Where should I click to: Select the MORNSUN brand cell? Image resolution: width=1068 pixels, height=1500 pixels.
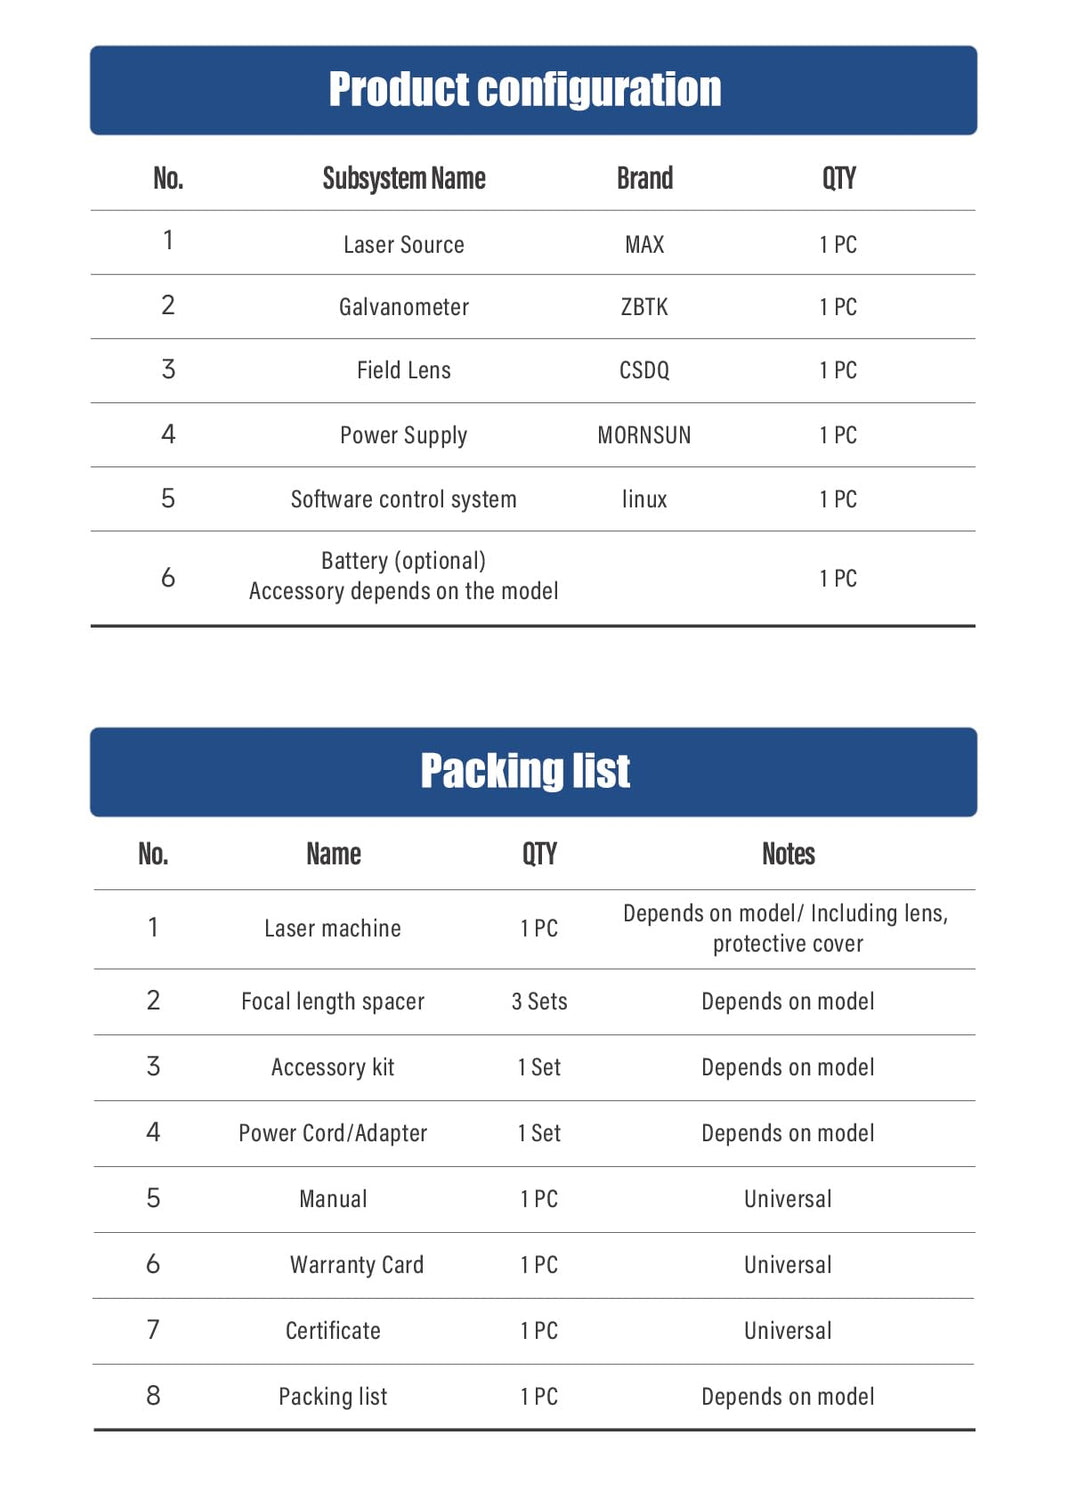644,435
